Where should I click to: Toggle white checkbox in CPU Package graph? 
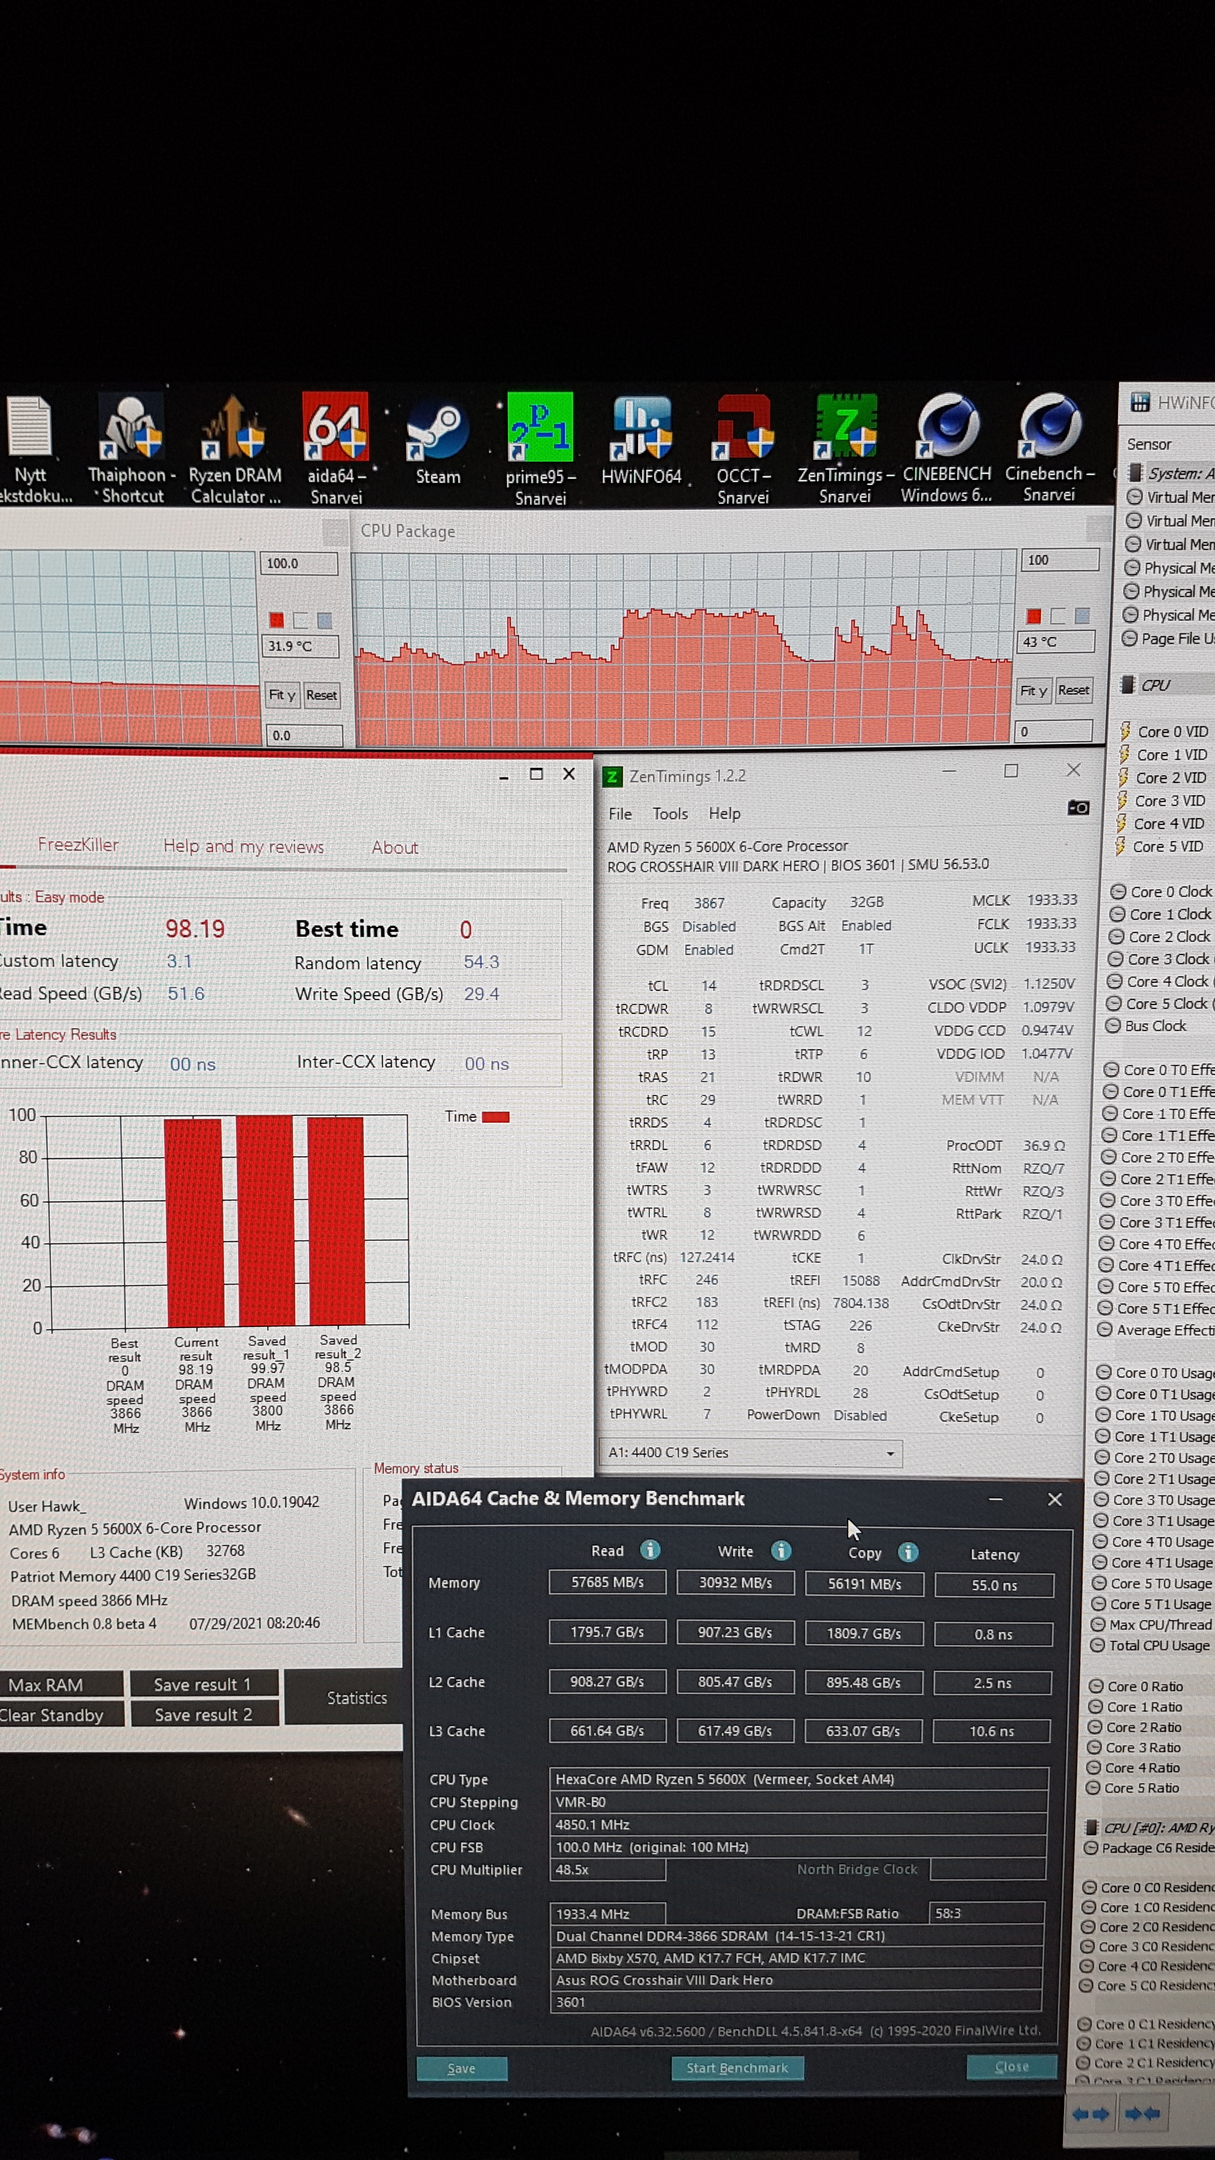click(1058, 616)
